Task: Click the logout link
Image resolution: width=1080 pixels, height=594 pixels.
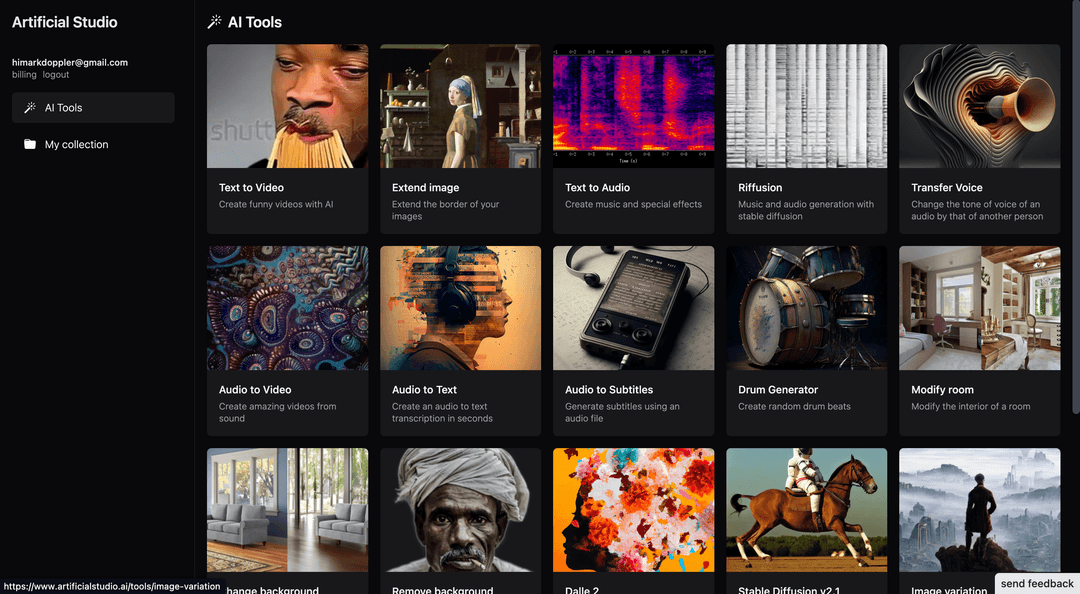Action: (56, 75)
